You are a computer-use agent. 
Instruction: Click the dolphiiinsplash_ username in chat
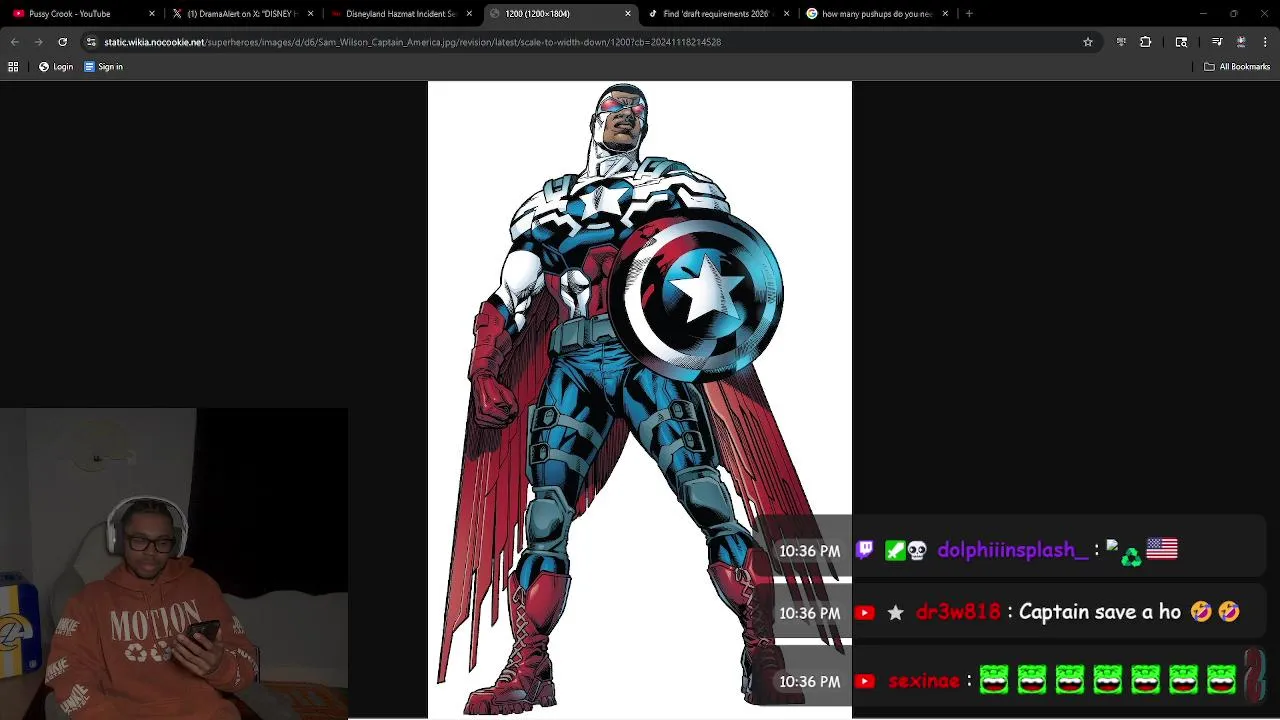[1012, 550]
